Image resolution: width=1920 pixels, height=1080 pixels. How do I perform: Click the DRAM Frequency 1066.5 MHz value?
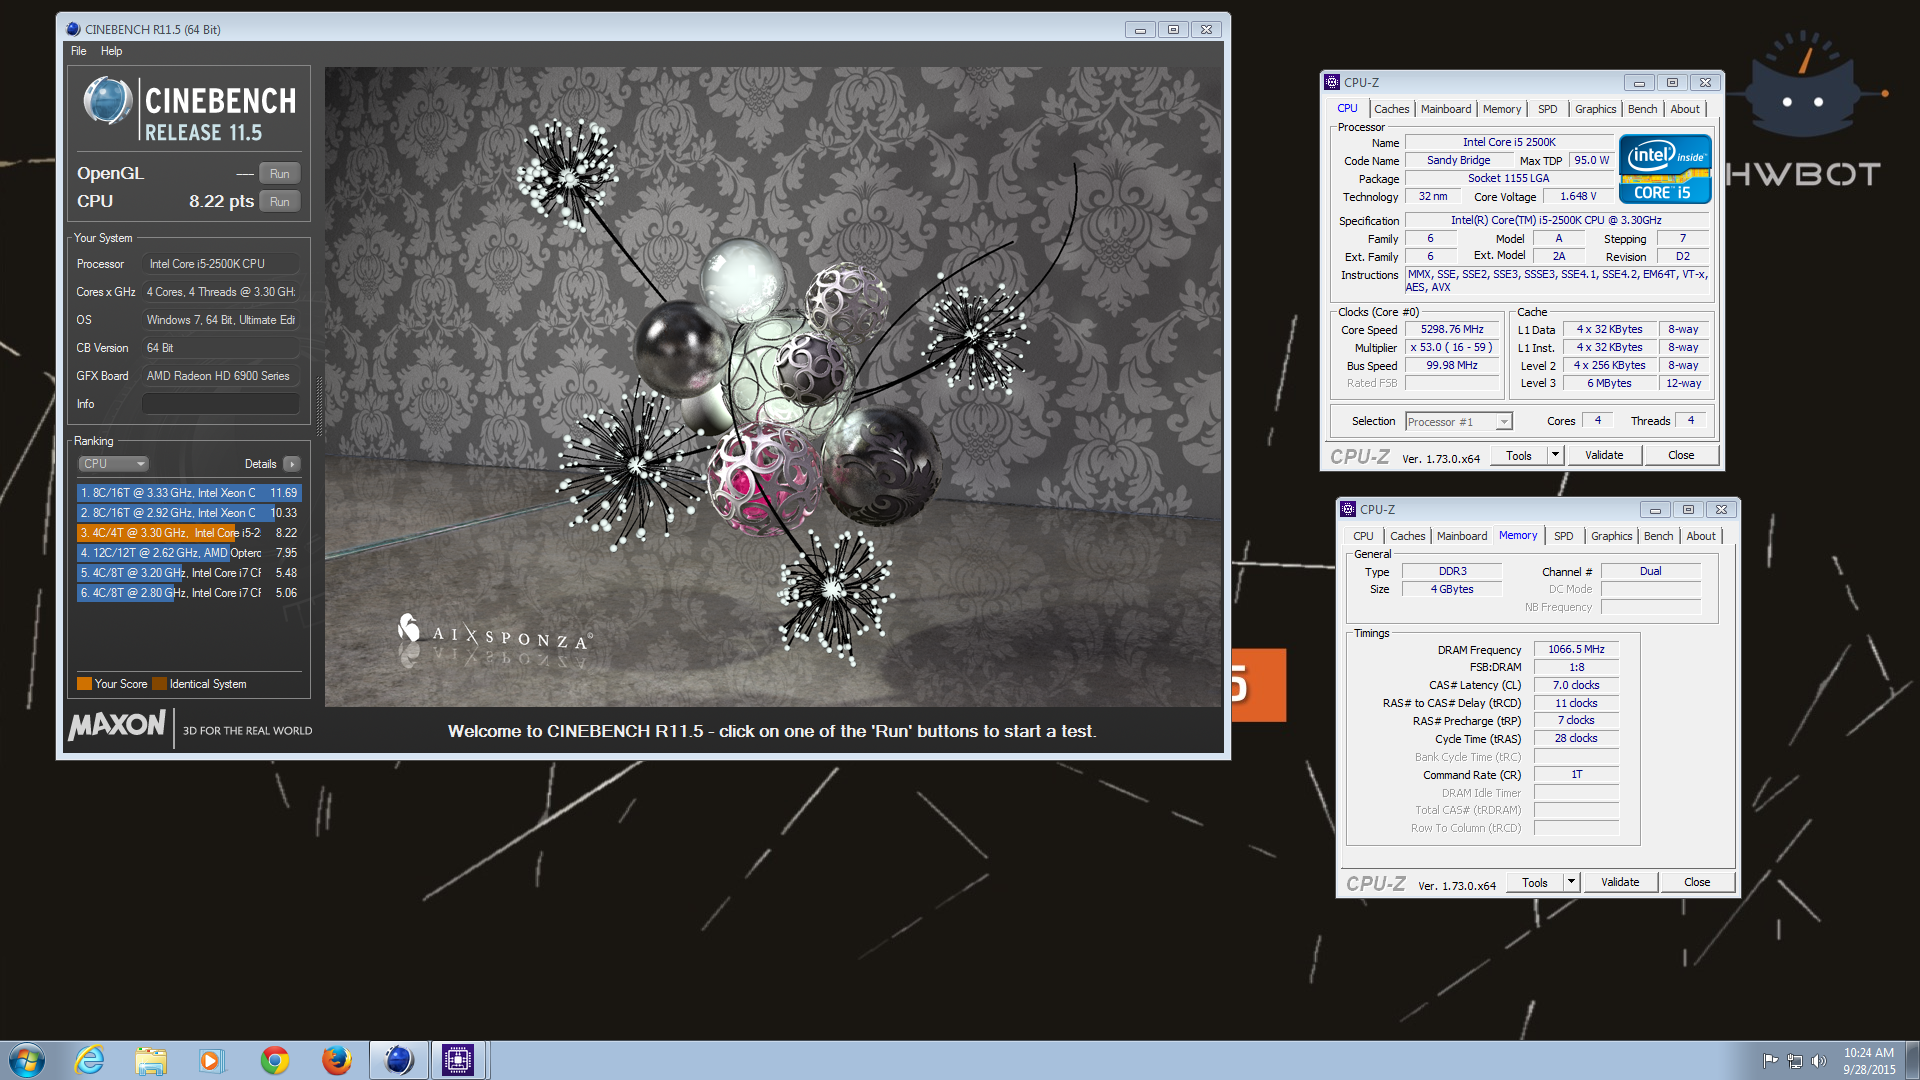(x=1576, y=650)
